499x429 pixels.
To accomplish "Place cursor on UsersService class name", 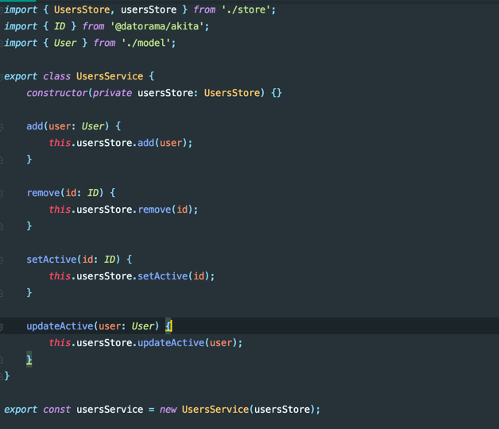I will pyautogui.click(x=110, y=76).
